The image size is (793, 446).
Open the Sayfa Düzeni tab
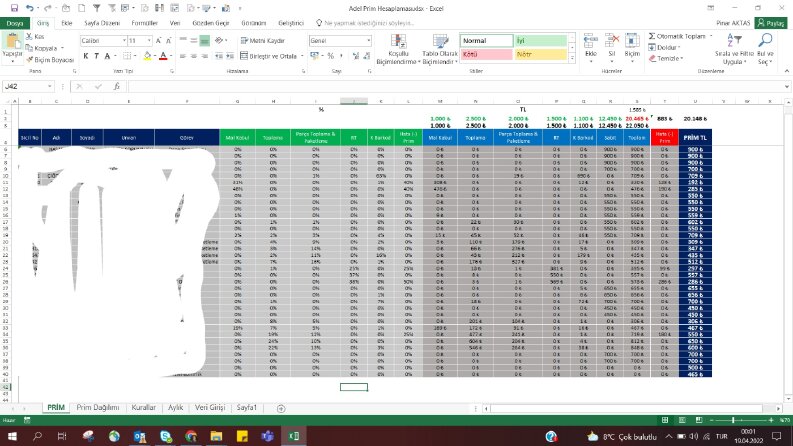point(102,23)
